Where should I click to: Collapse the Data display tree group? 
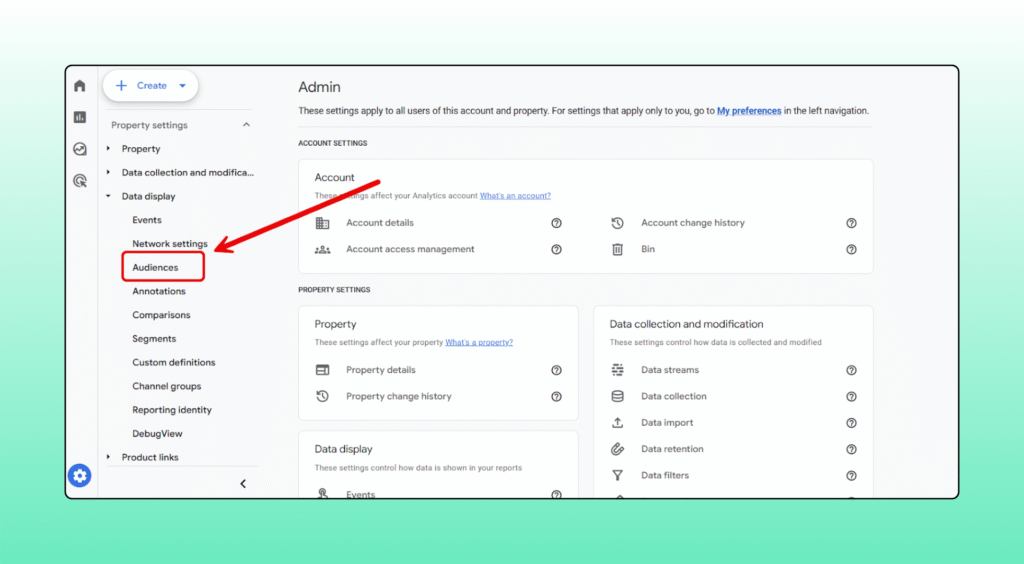(x=109, y=197)
